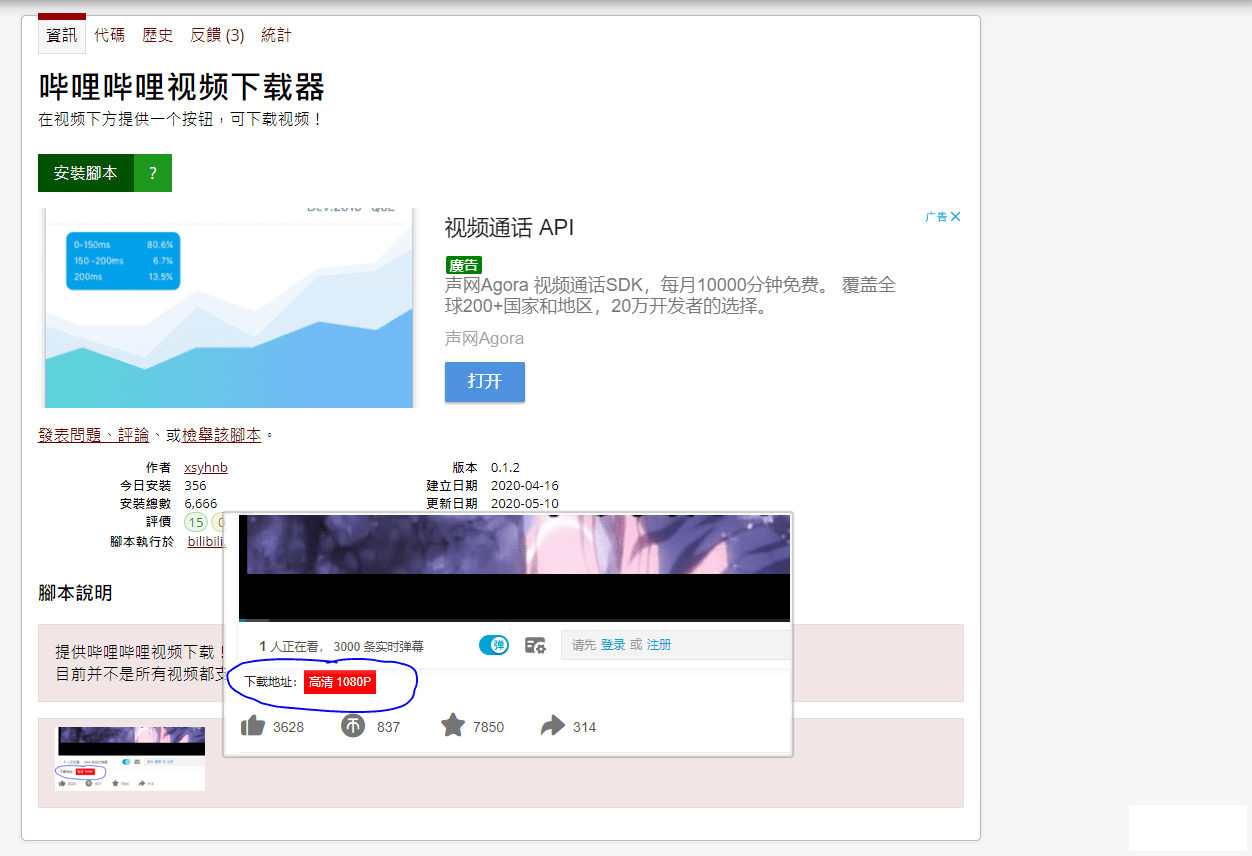This screenshot has height=856, width=1252.
Task: Open the 代碼 tab
Action: tap(110, 35)
